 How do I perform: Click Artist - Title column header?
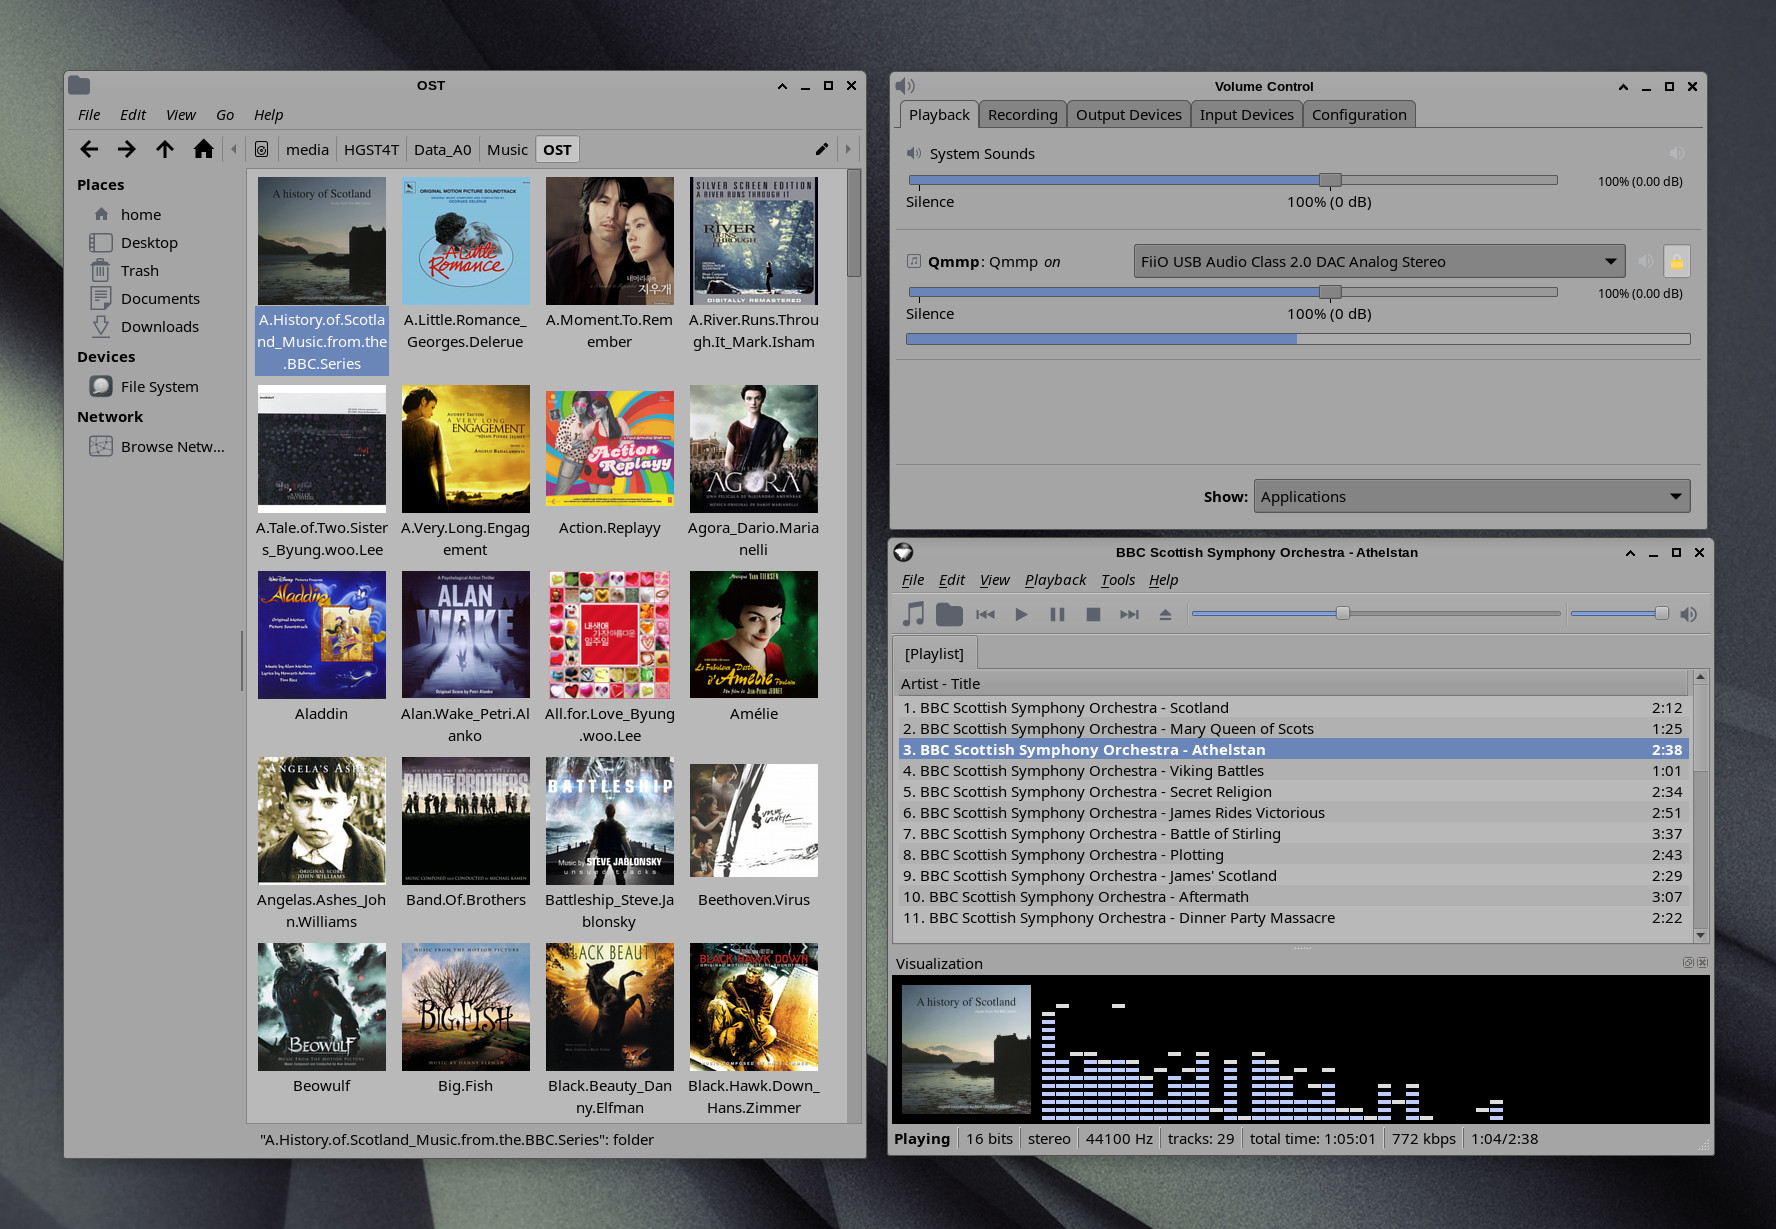(x=1290, y=684)
